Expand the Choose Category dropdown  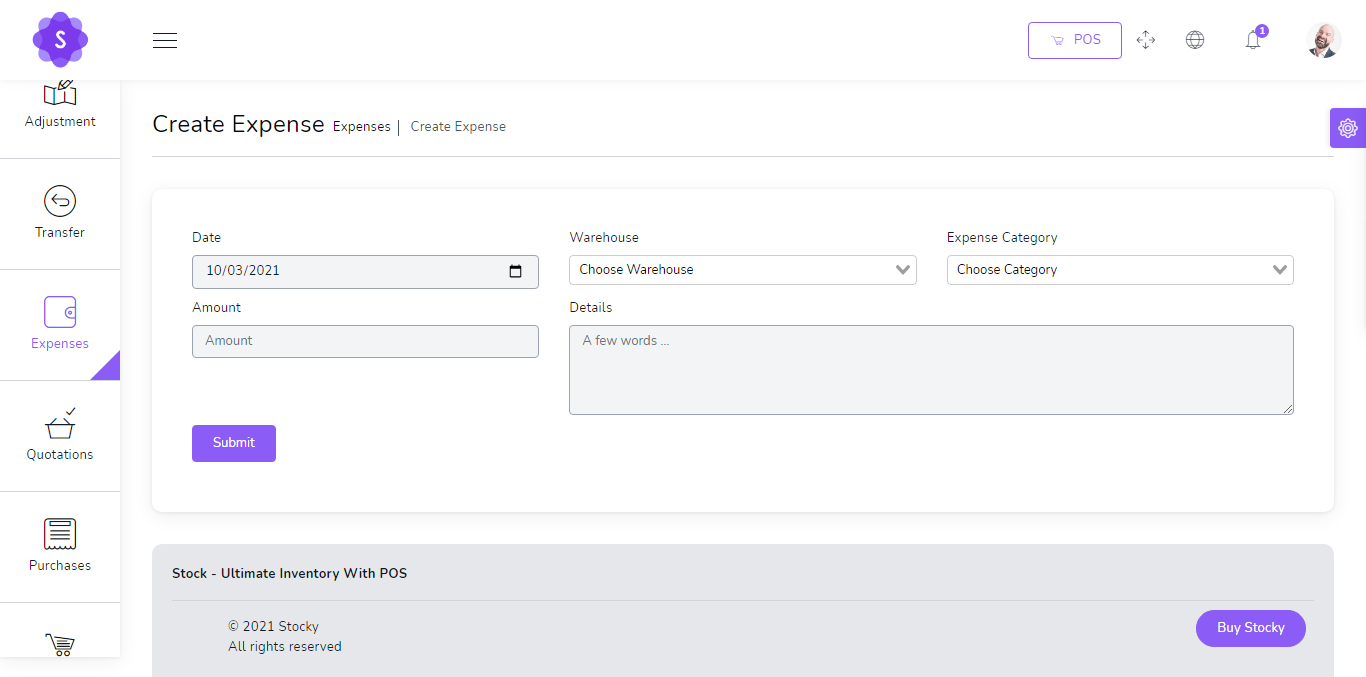pos(1119,270)
